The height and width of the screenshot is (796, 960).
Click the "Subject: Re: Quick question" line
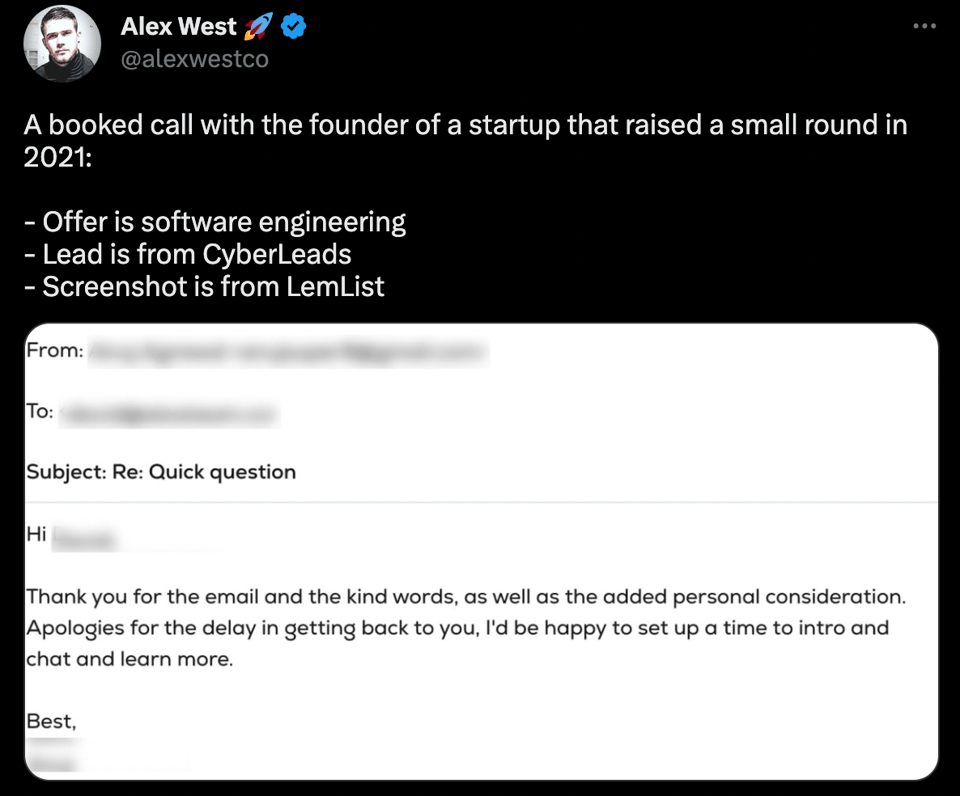(x=161, y=471)
